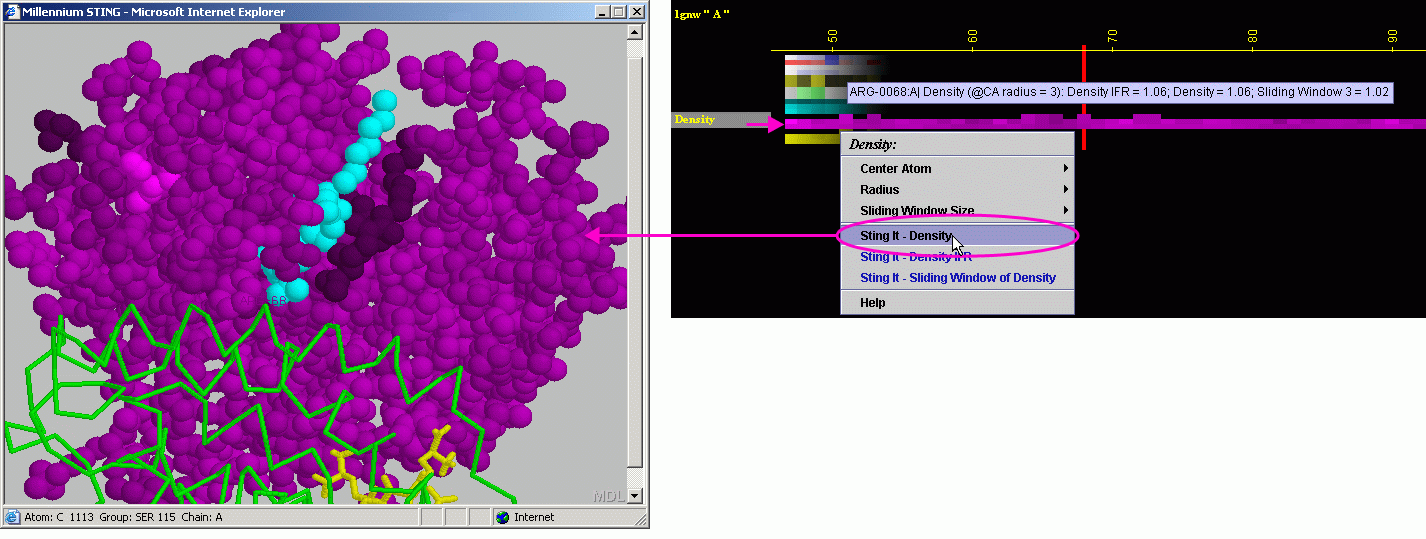Maximize the Millennium STING window
This screenshot has height=539, width=1426.
(618, 12)
